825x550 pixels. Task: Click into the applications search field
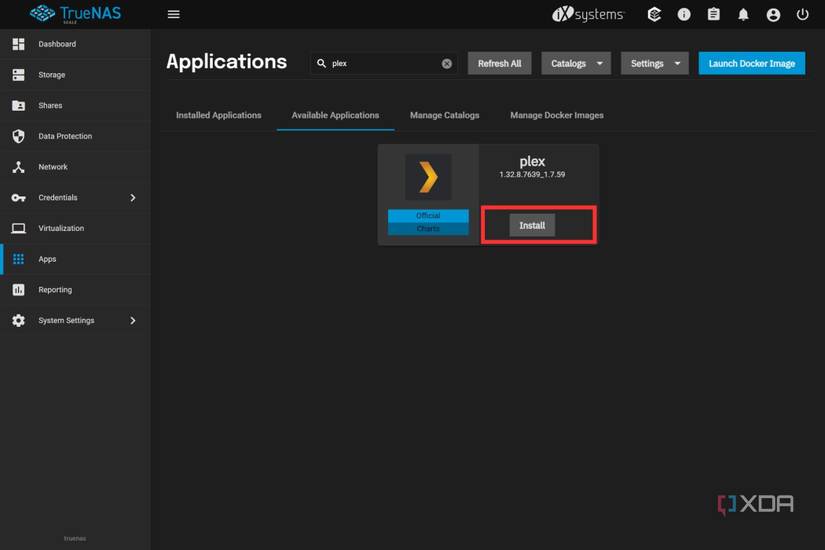pos(385,63)
